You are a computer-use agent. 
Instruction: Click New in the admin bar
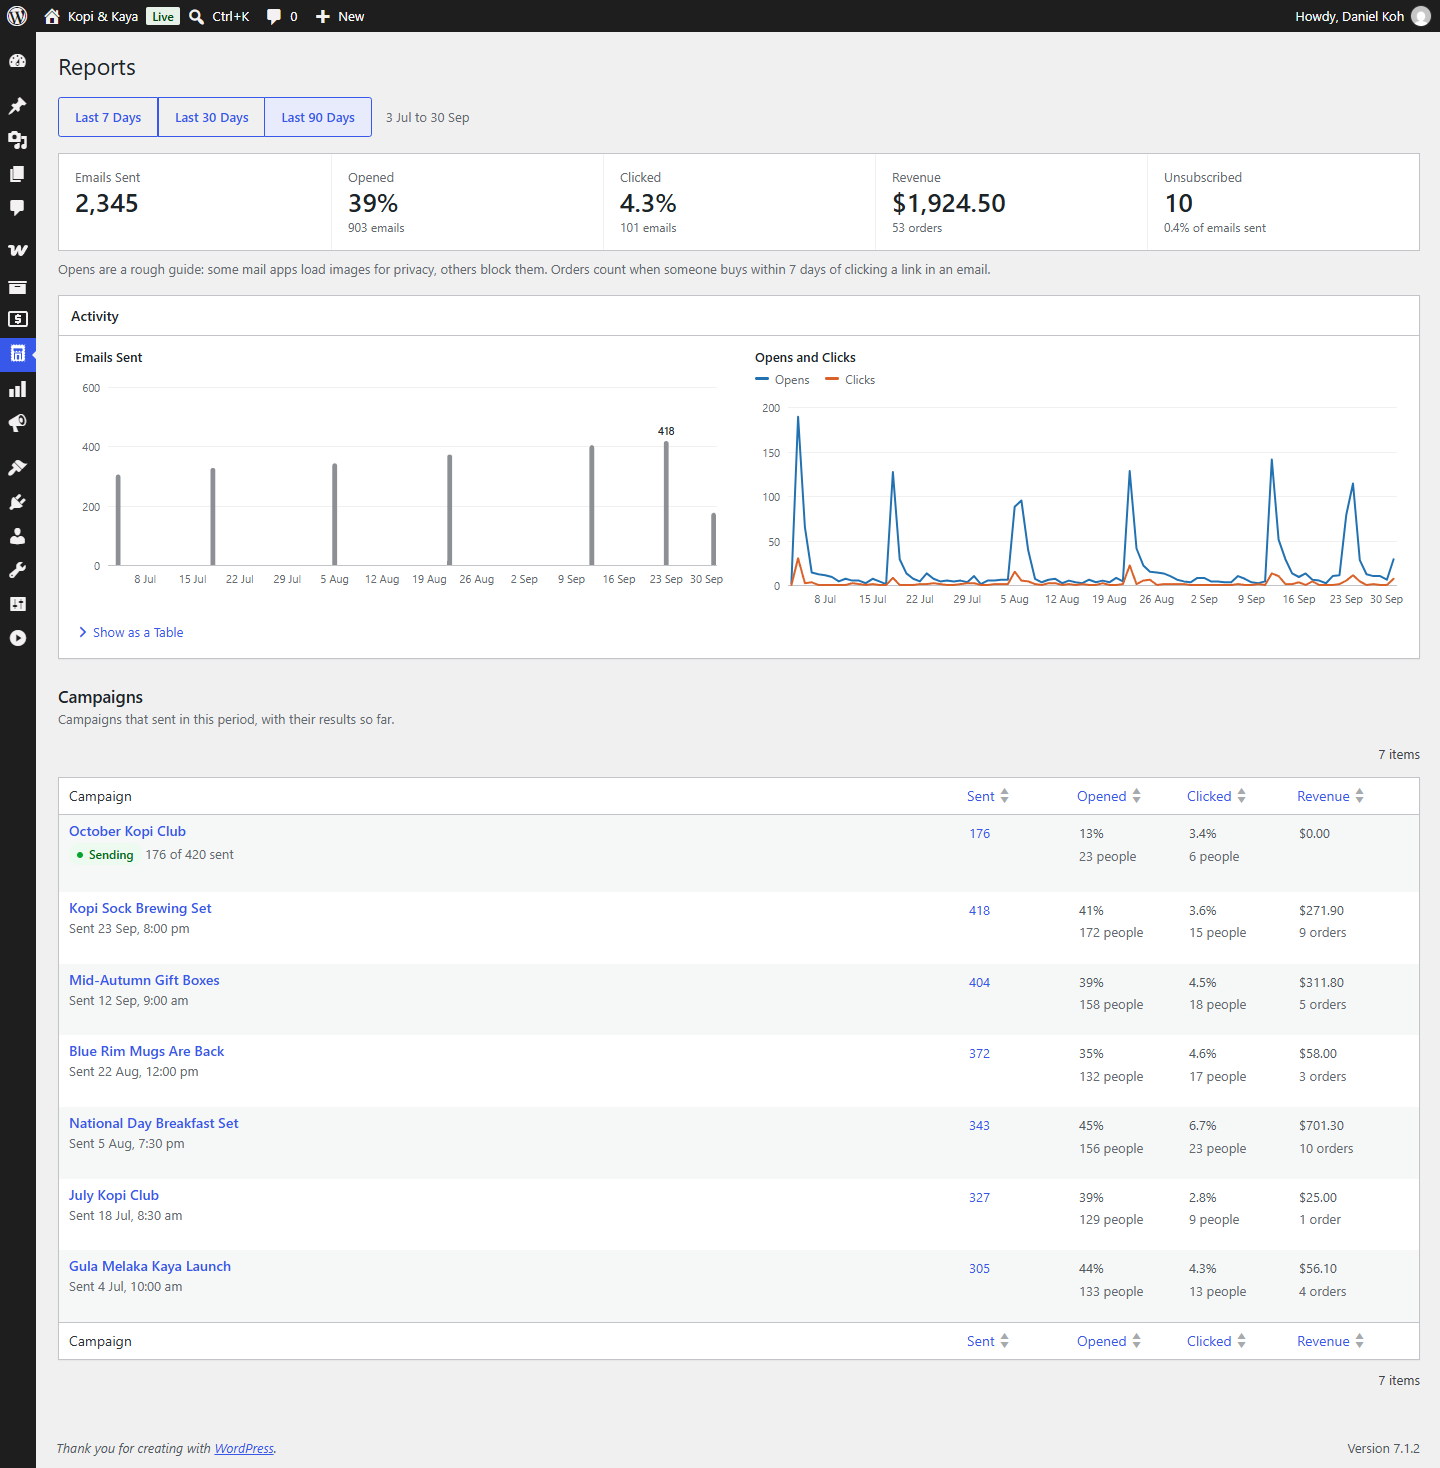340,16
